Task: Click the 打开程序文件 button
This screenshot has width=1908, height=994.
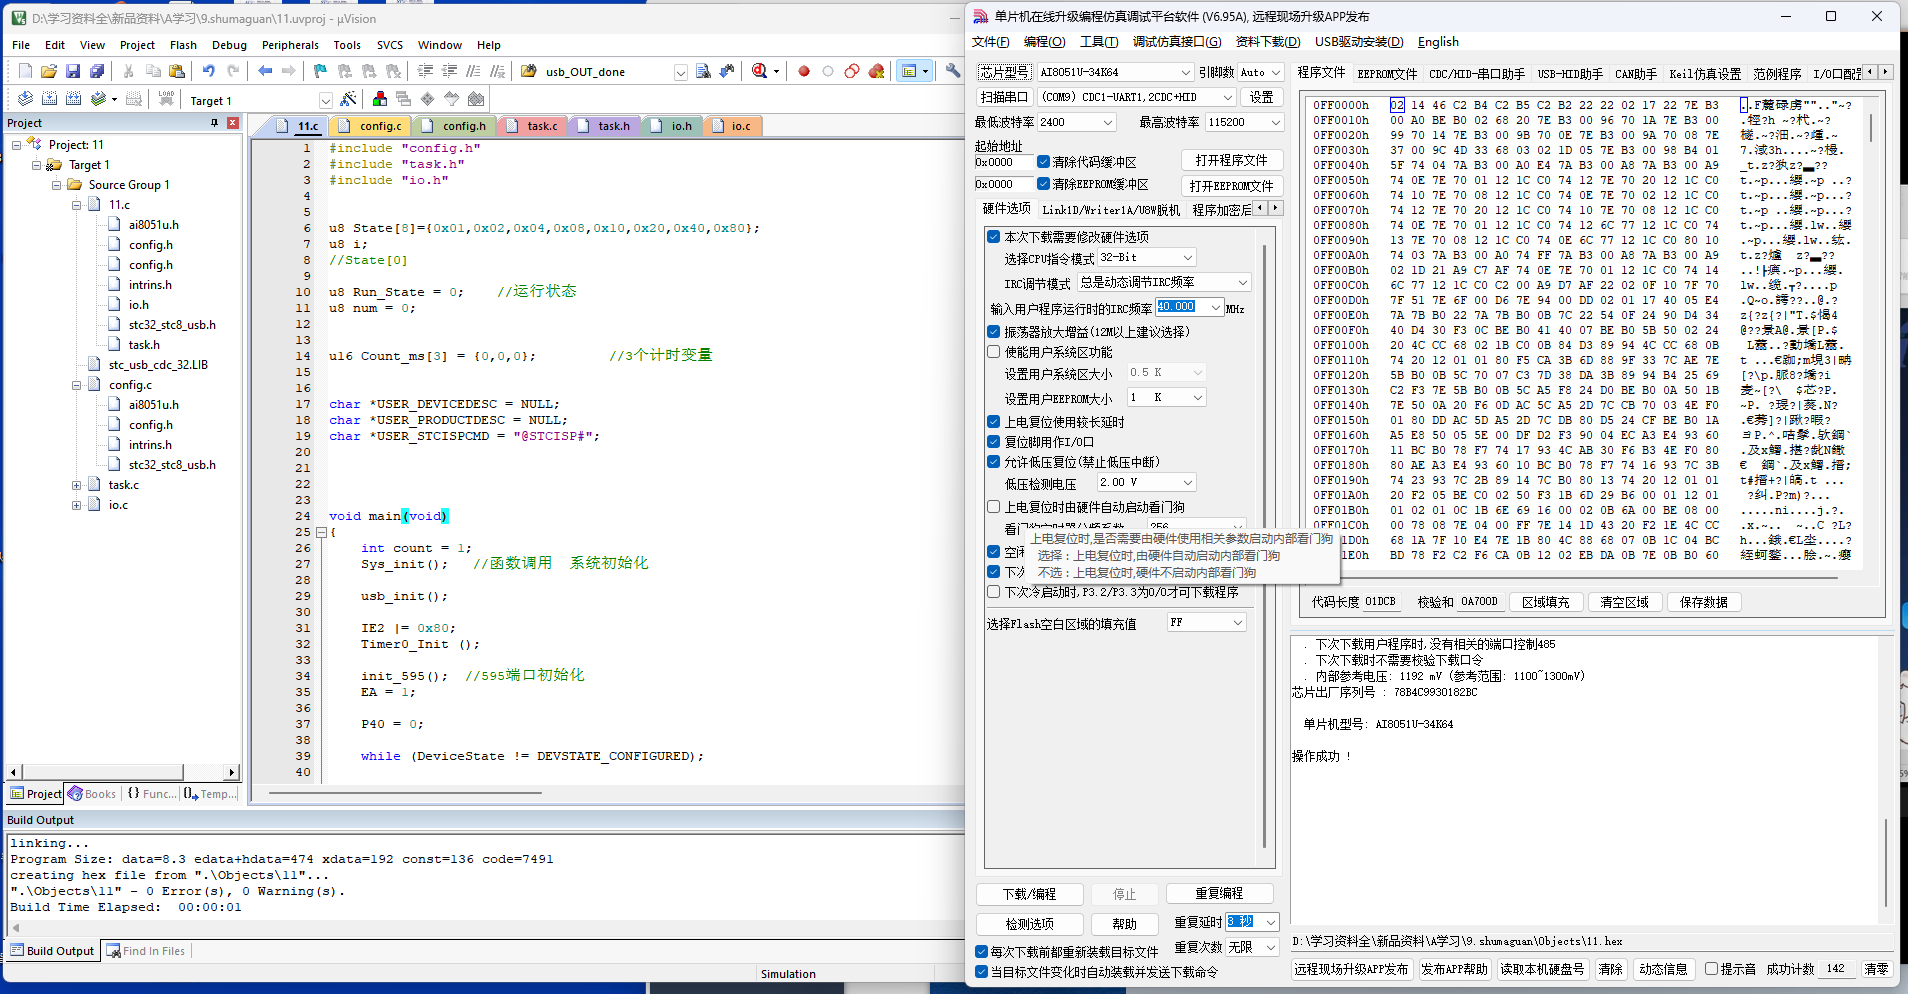Action: [1231, 160]
